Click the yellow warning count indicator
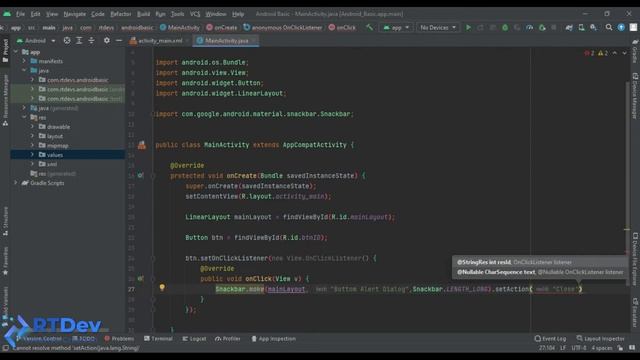640x360 pixels. pyautogui.click(x=603, y=53)
